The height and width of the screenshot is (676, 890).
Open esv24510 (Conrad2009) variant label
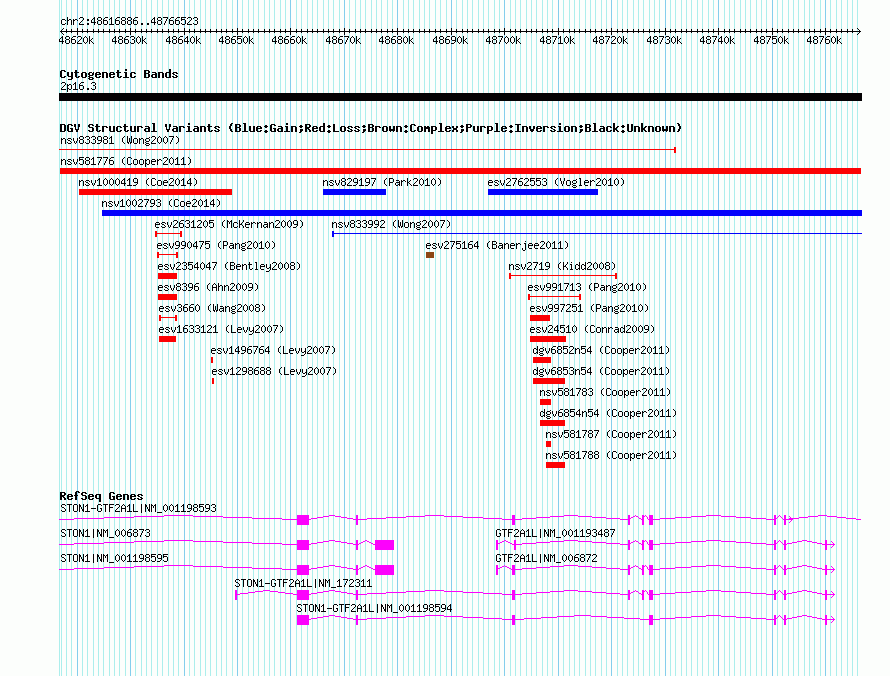tap(592, 329)
